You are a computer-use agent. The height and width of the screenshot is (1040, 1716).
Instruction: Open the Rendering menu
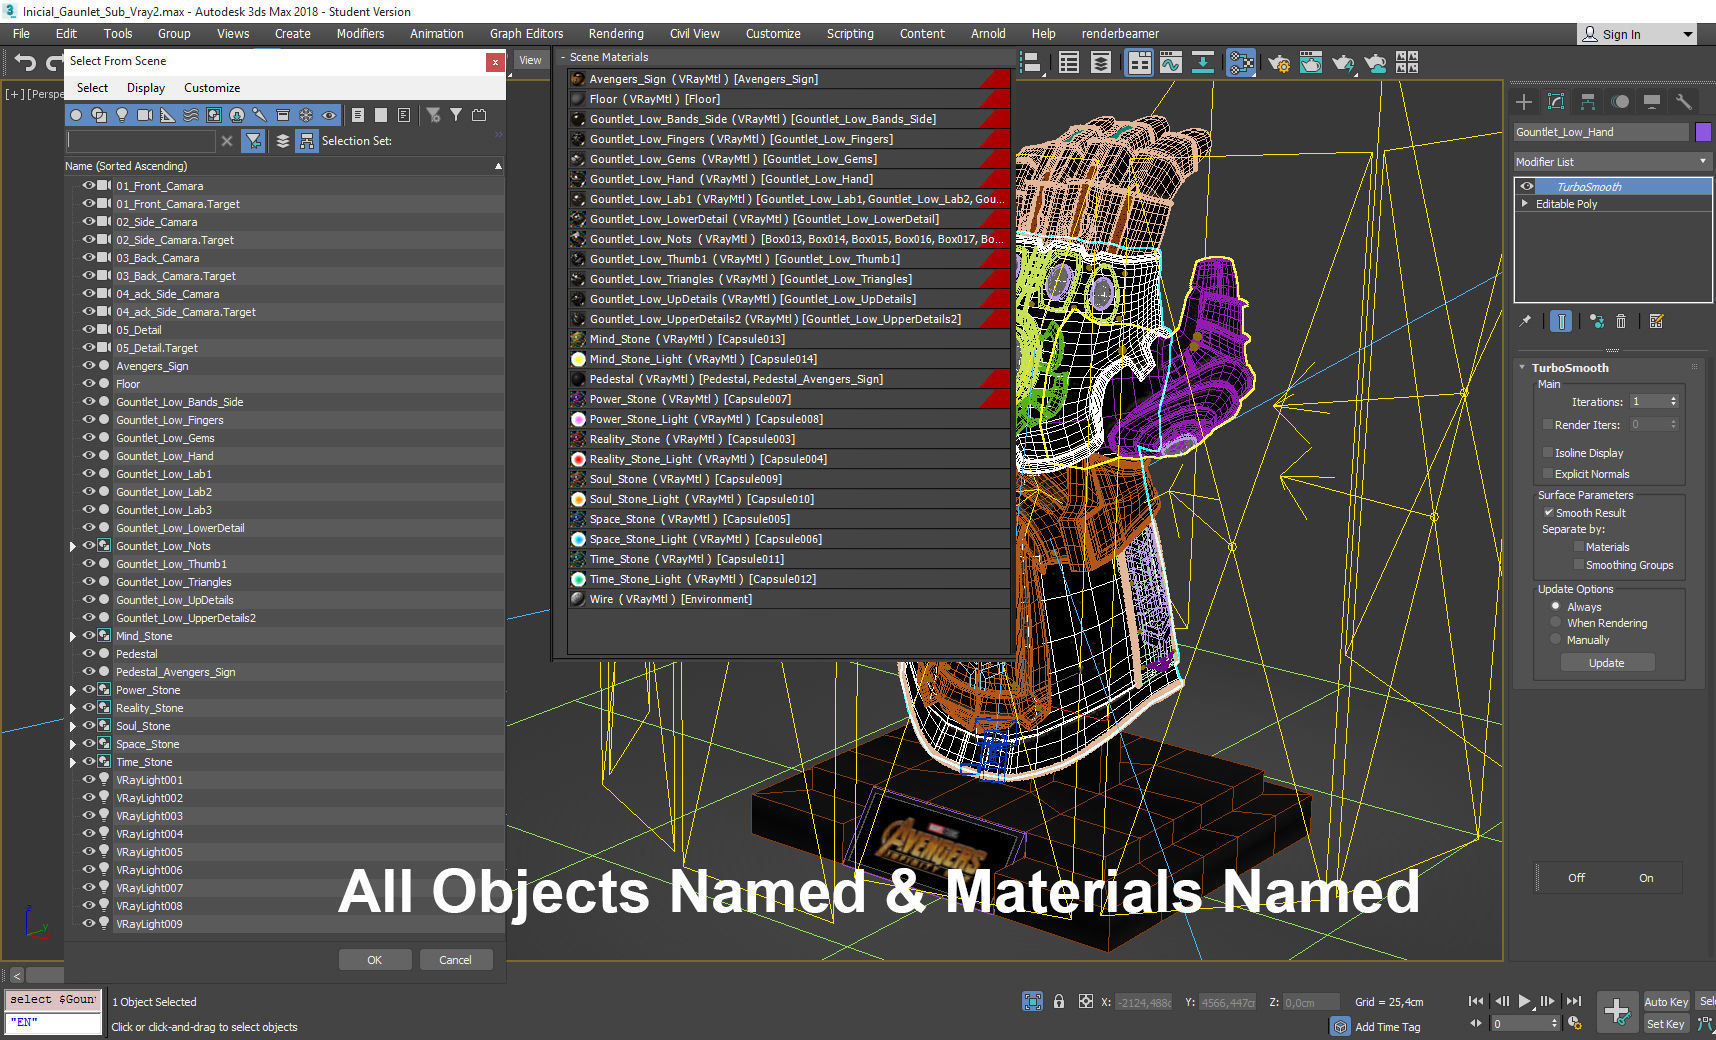616,33
